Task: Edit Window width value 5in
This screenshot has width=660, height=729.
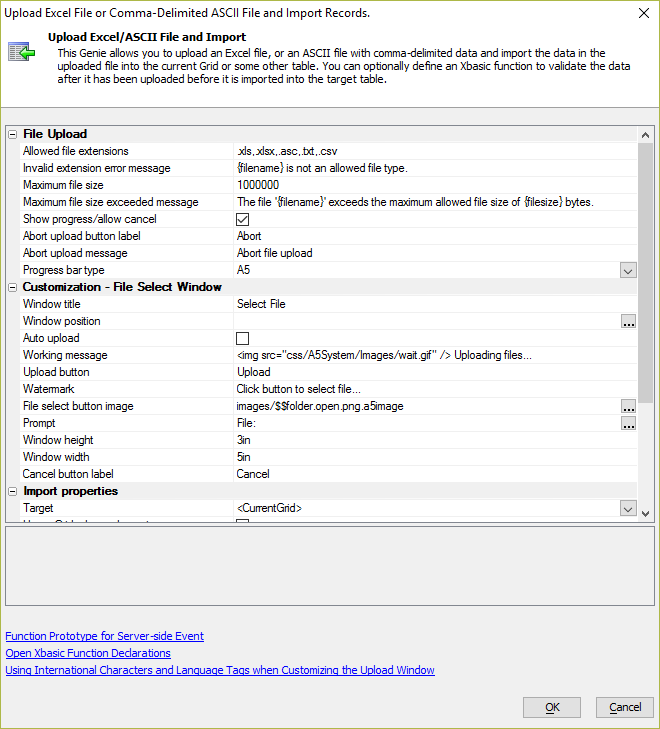Action: [436, 457]
